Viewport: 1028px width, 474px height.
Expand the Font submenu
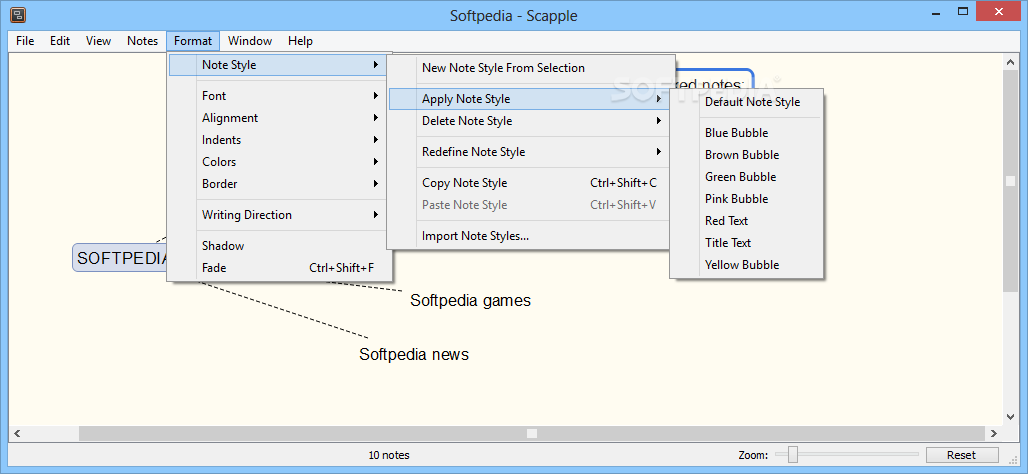tap(280, 96)
